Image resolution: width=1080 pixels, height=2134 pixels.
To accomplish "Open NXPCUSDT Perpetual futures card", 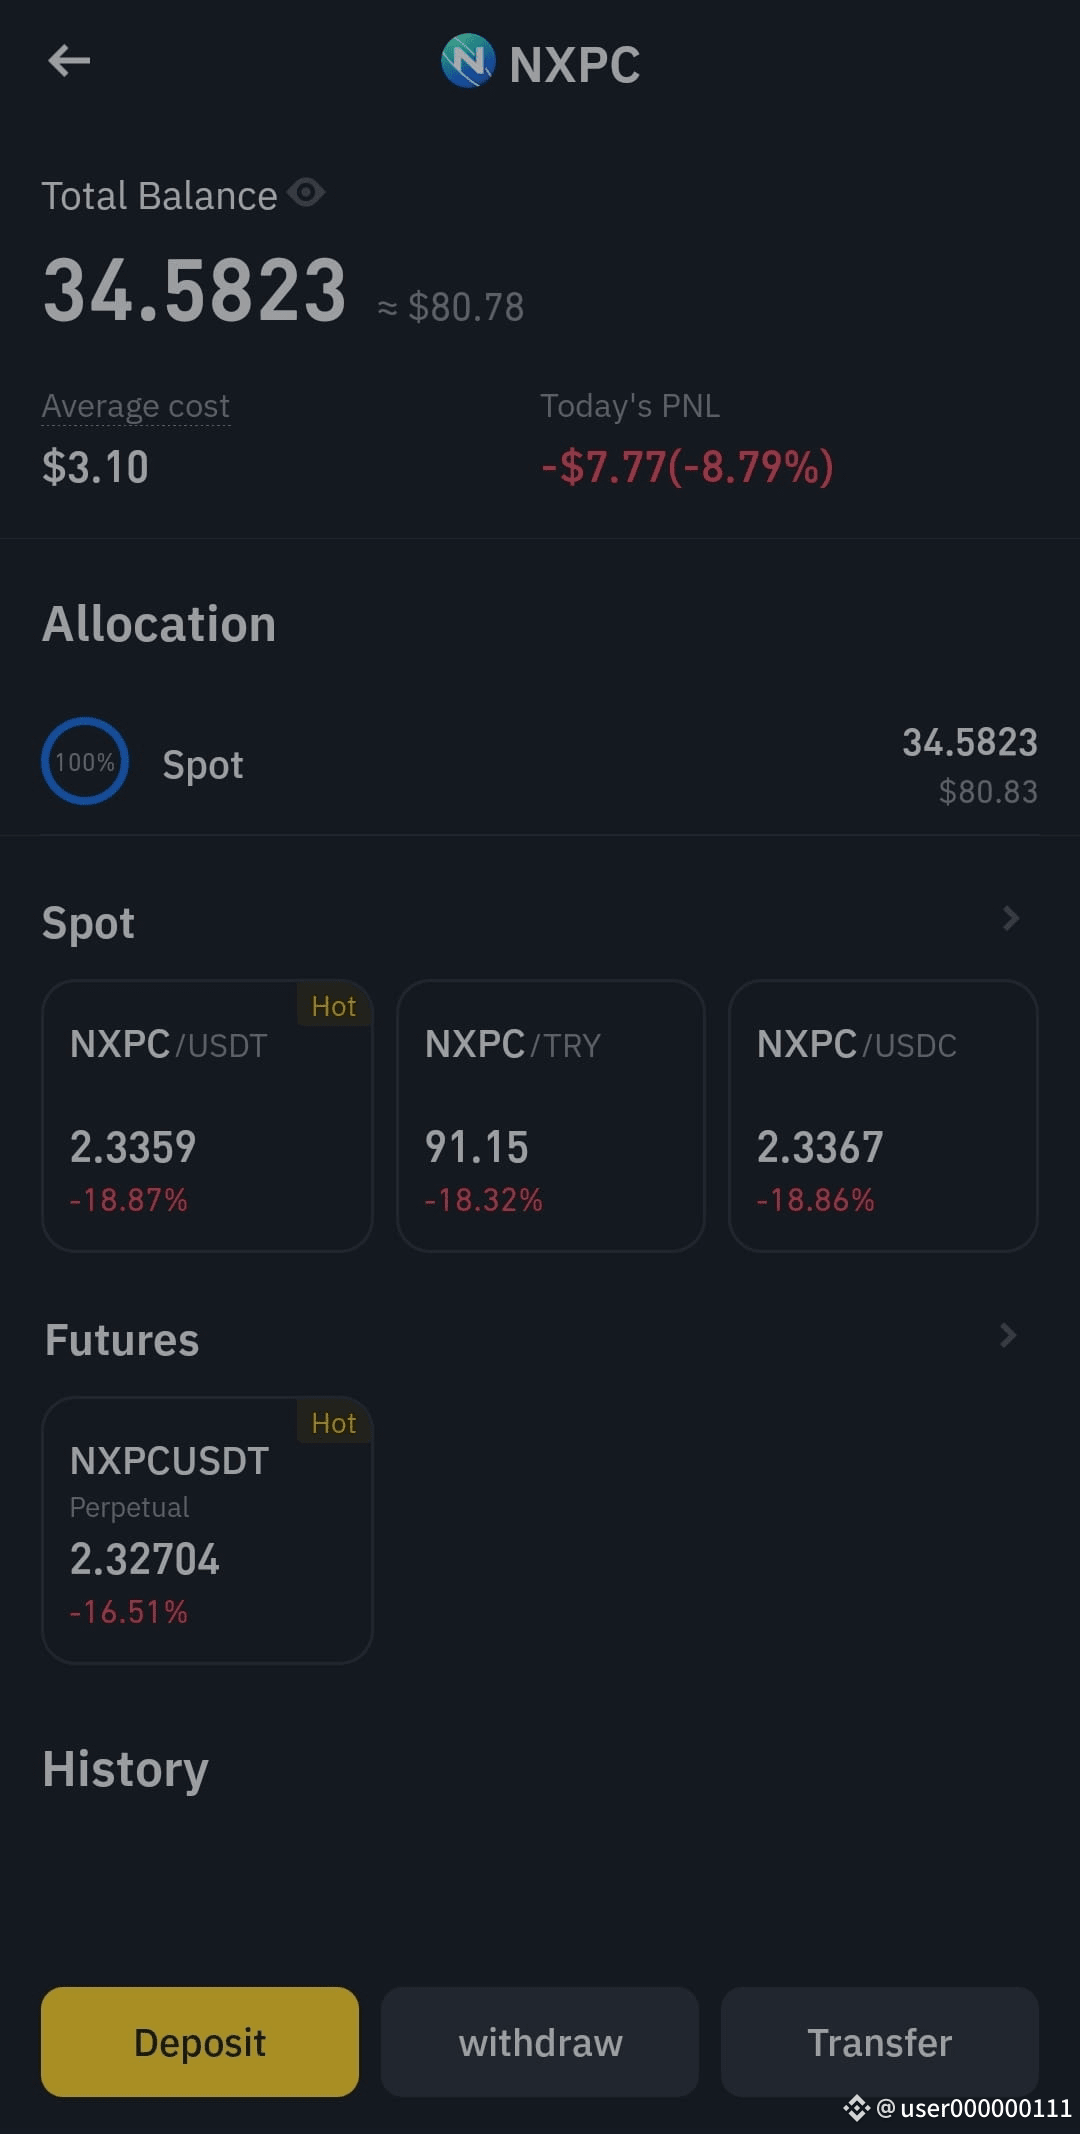I will (x=207, y=1530).
